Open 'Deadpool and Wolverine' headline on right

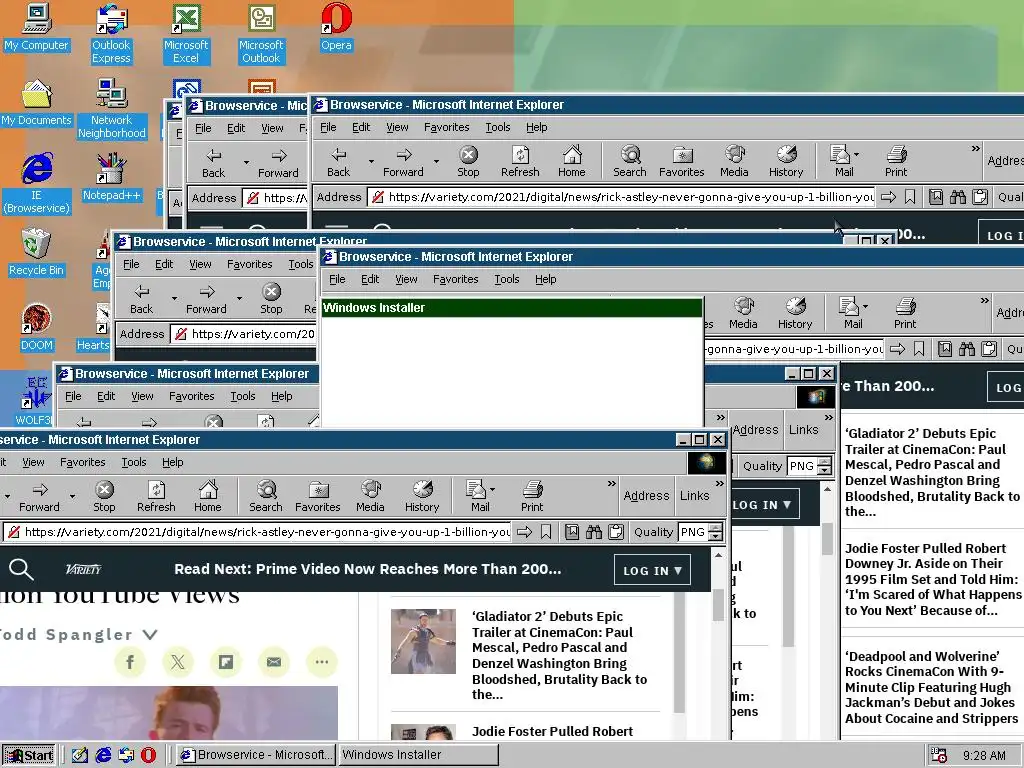pyautogui.click(x=932, y=687)
